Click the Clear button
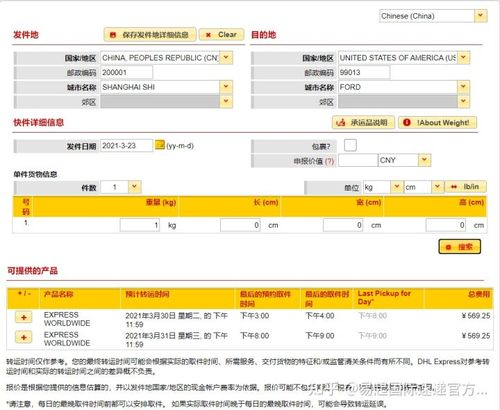The image size is (500, 410). coord(222,35)
